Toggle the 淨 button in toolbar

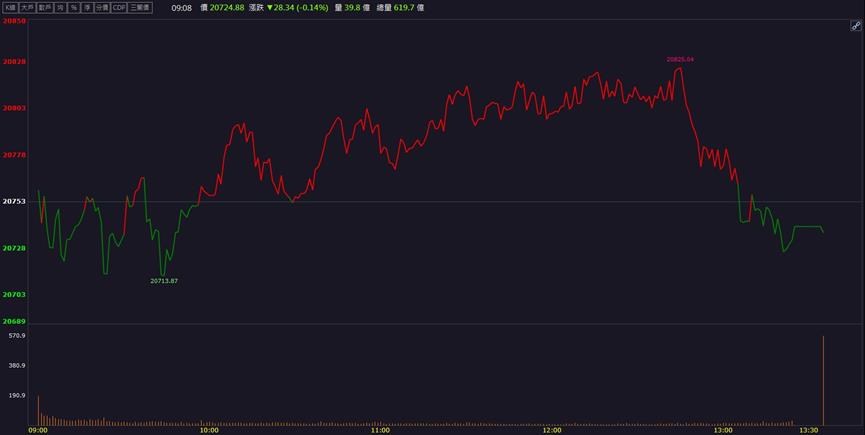coord(87,8)
